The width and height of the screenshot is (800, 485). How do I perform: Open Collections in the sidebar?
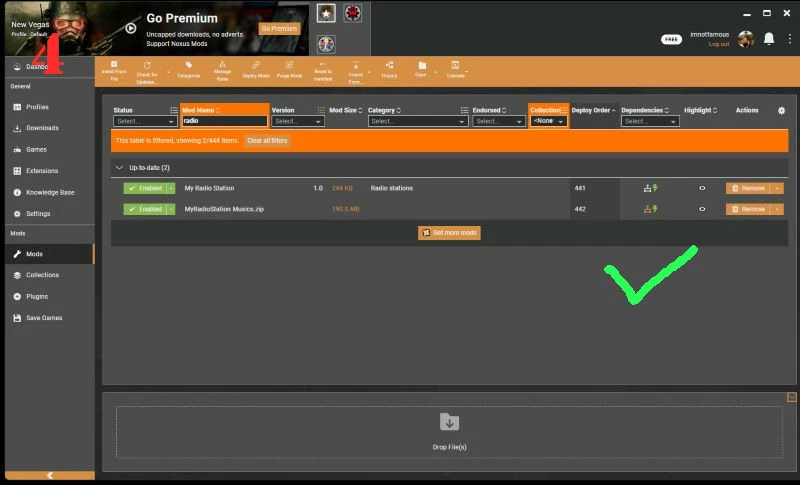pyautogui.click(x=50, y=275)
